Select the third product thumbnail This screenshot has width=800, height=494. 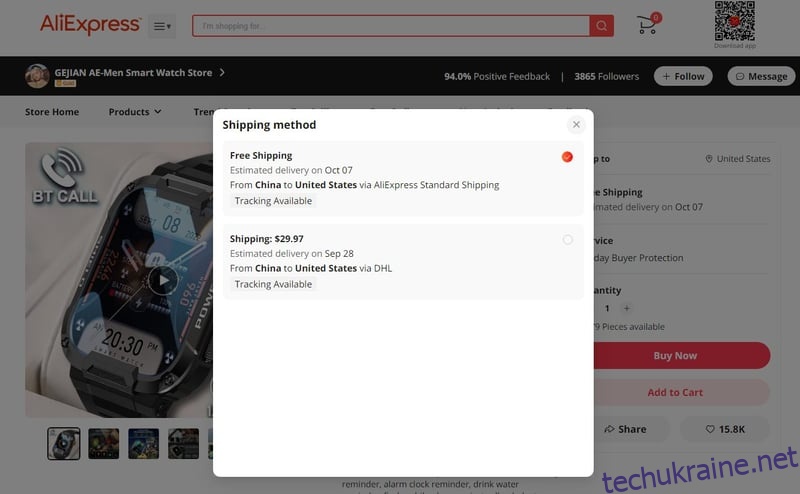pos(143,443)
